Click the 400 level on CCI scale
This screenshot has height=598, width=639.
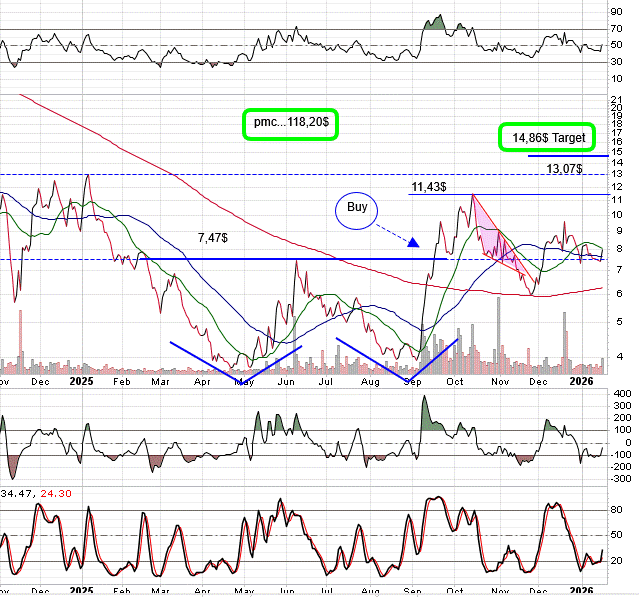[x=620, y=393]
